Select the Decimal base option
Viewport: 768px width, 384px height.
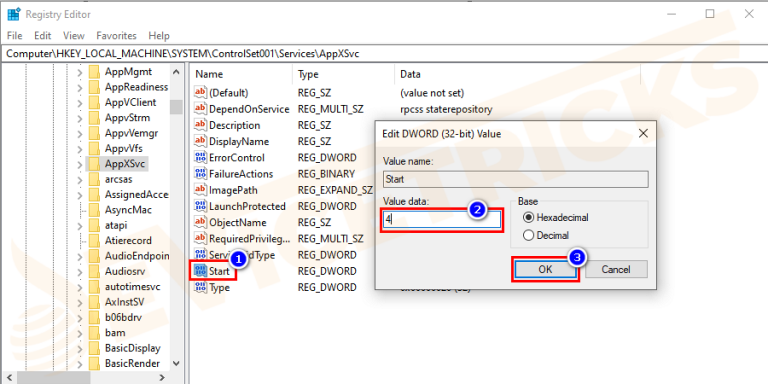546,236
